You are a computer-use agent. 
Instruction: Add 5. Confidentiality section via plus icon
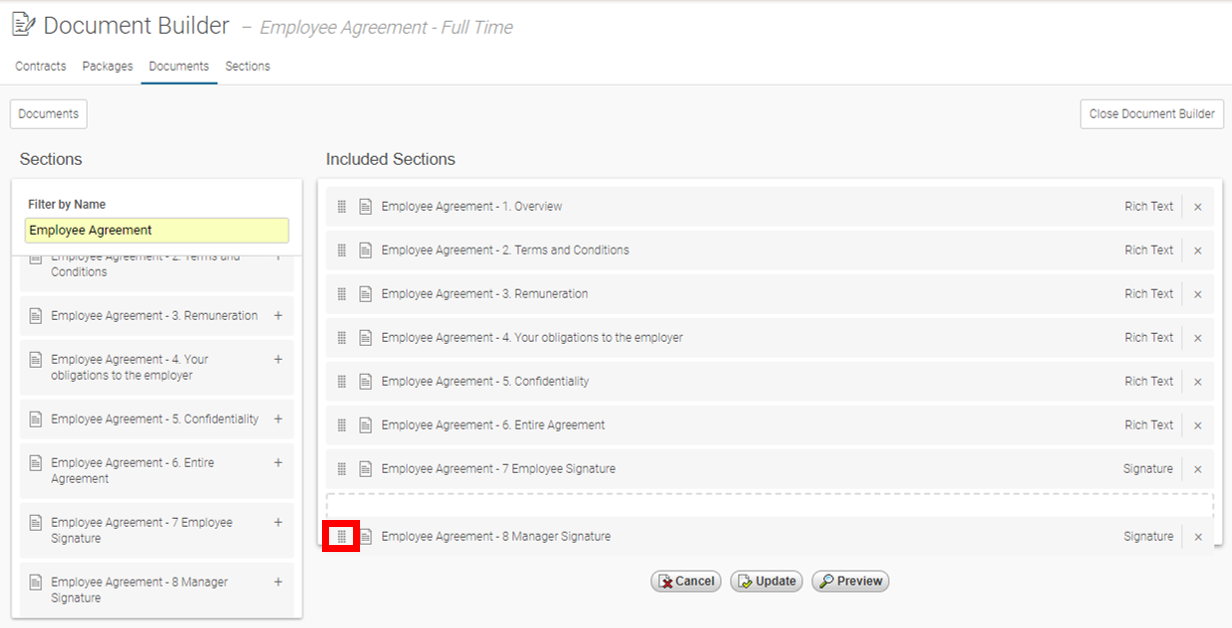pyautogui.click(x=278, y=419)
